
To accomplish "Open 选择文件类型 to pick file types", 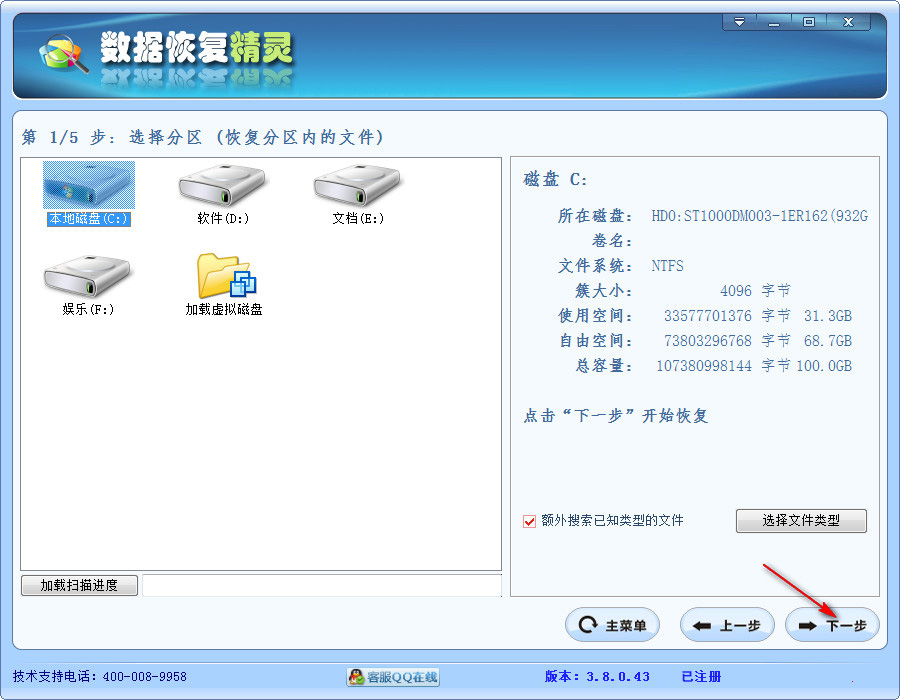I will click(x=800, y=521).
